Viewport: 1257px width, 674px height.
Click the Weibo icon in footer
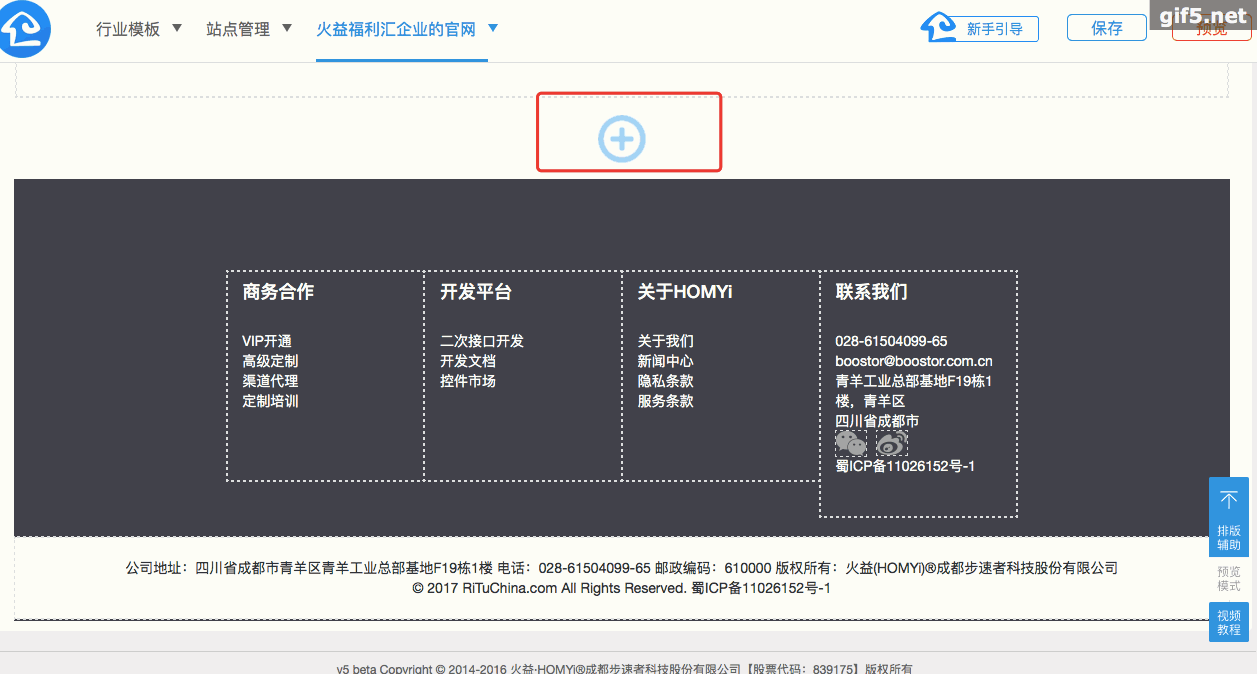[892, 443]
